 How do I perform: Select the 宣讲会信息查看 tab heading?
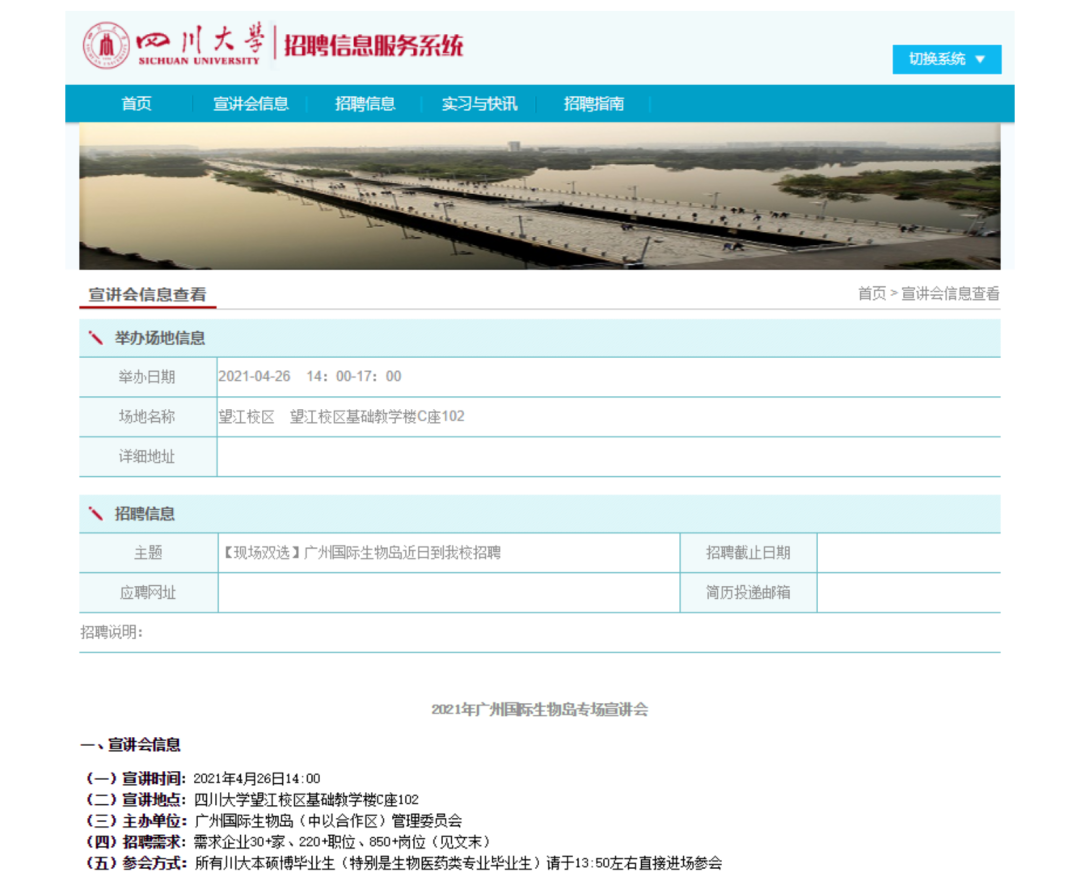point(147,295)
